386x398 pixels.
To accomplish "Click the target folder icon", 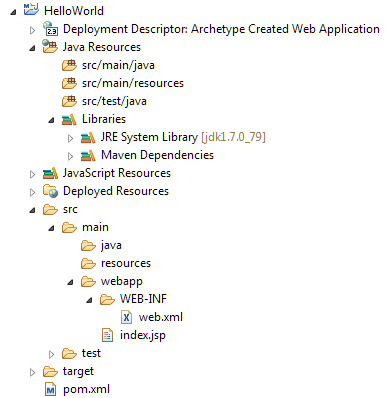I will point(50,372).
